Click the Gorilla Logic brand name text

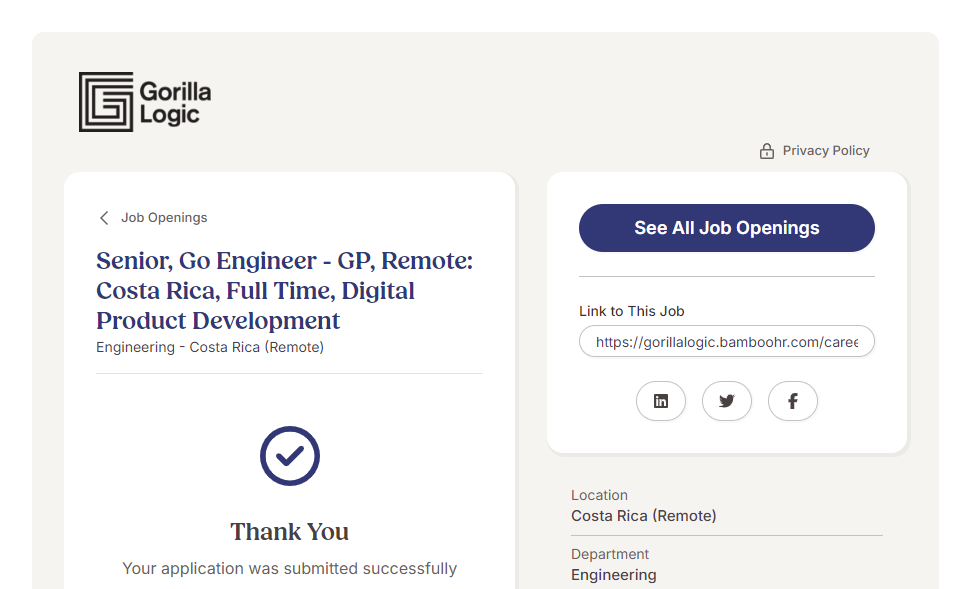(175, 103)
